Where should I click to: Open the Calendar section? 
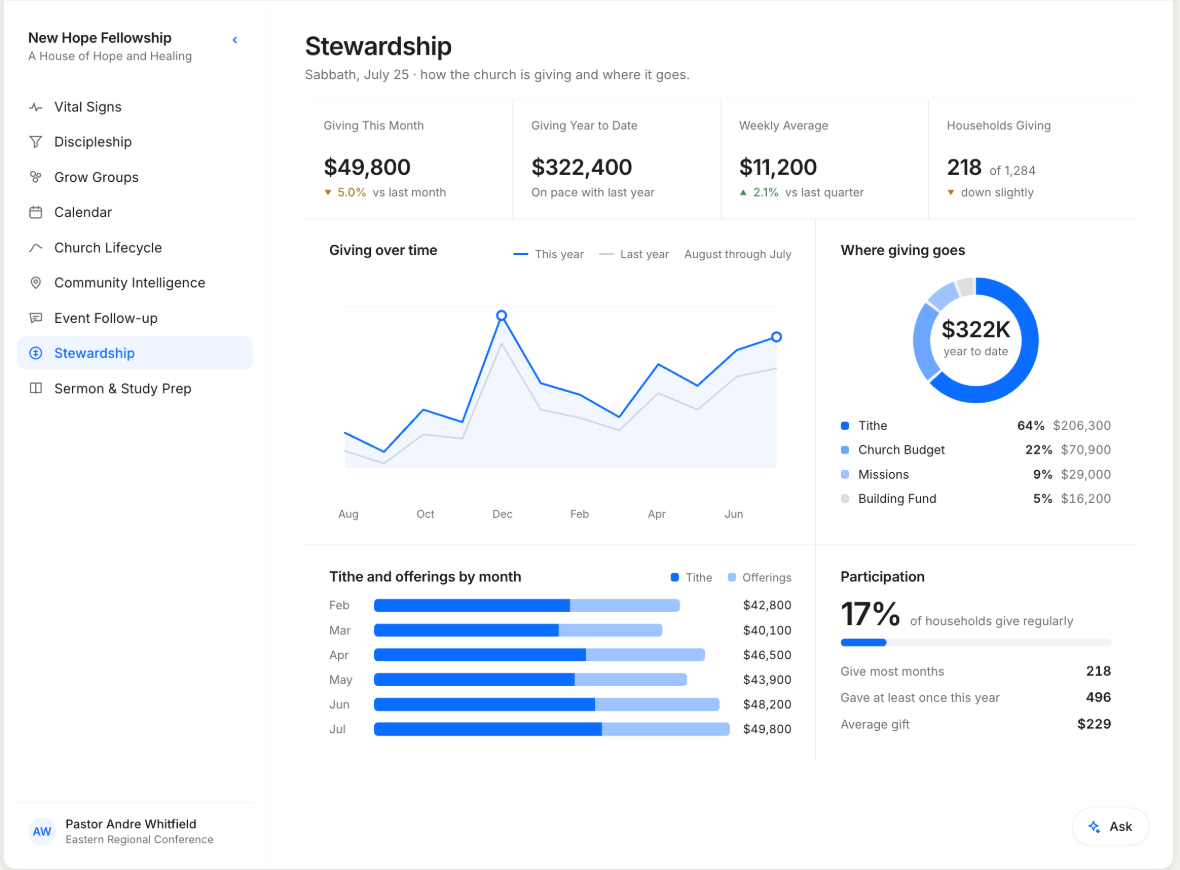(x=135, y=212)
